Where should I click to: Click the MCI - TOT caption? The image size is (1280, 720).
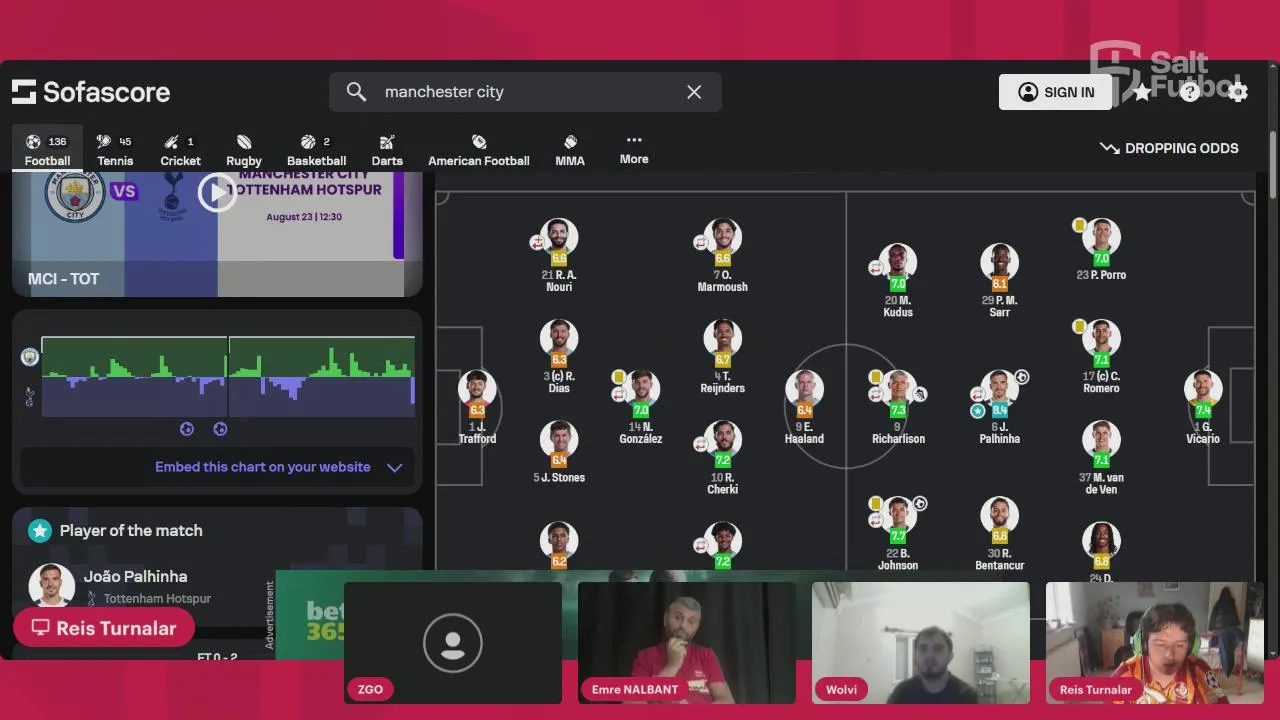64,279
